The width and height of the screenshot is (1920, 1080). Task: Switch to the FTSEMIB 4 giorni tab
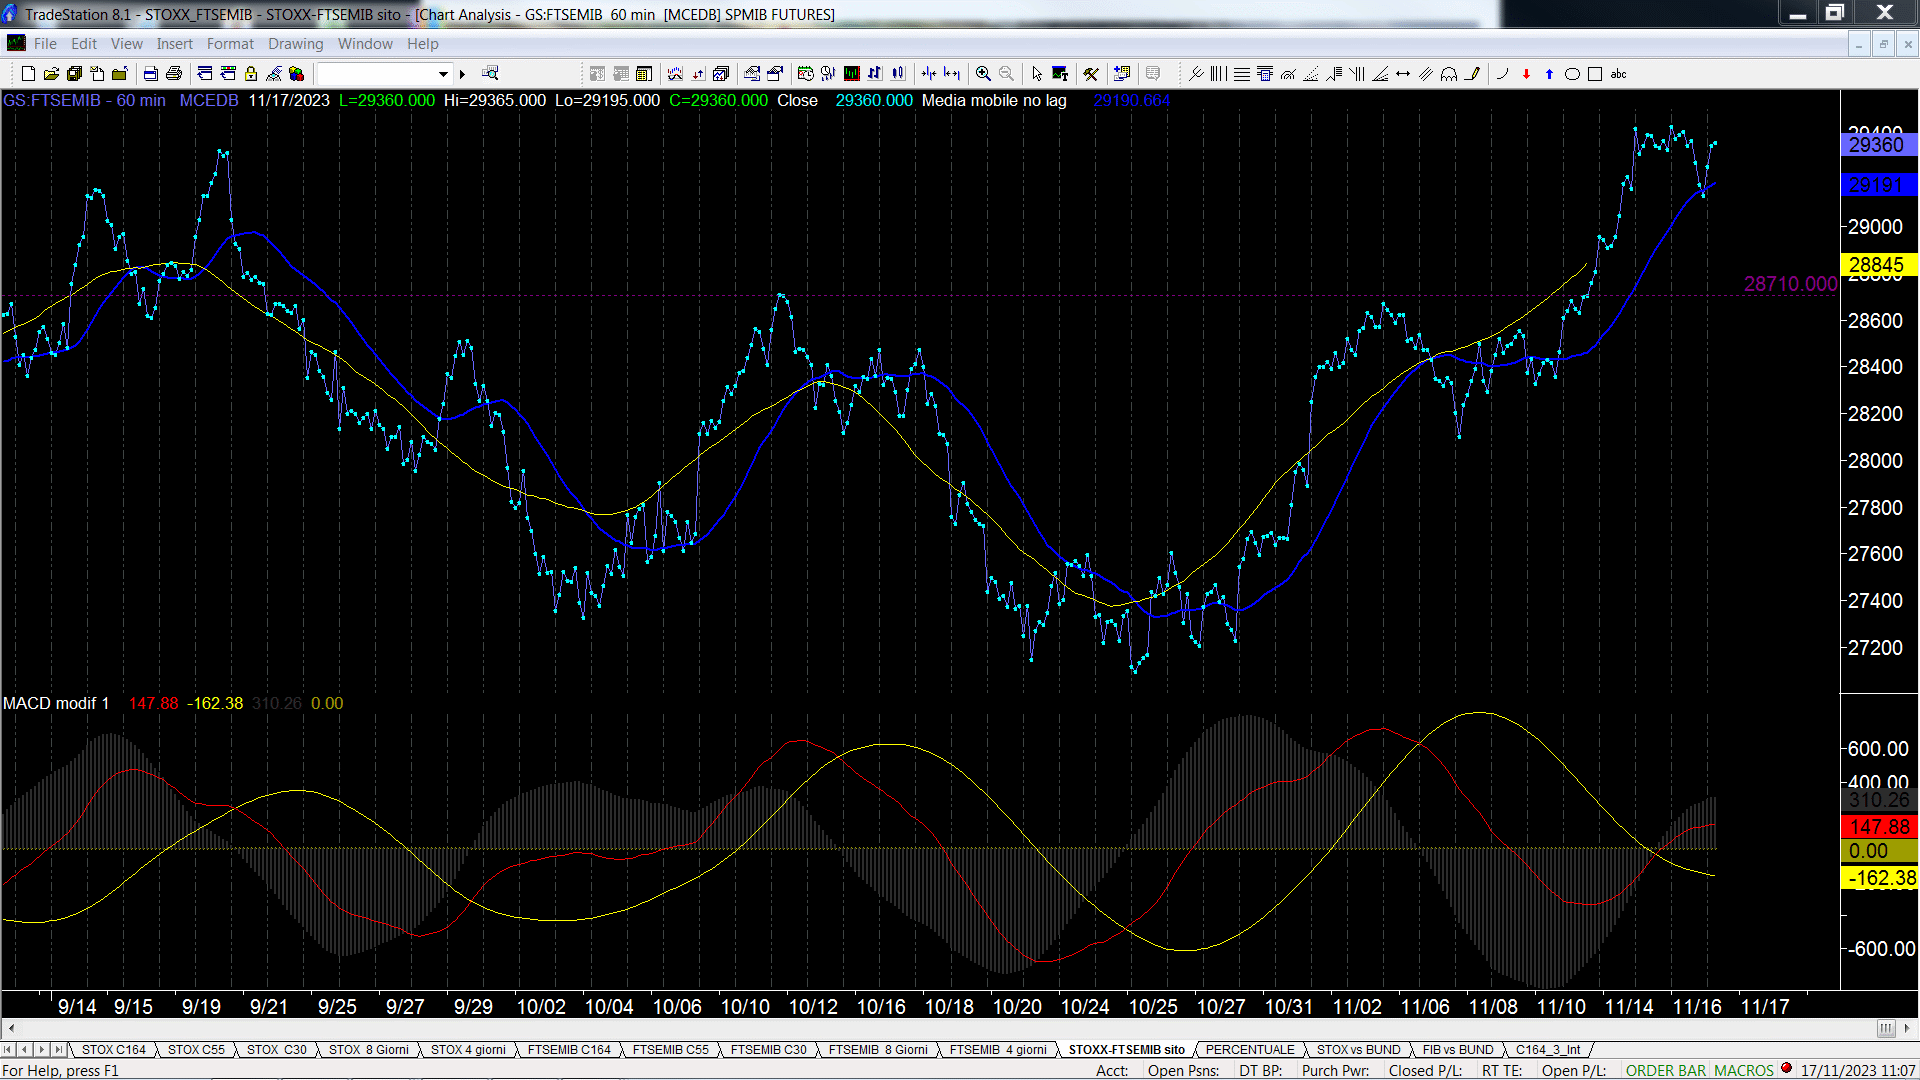click(998, 1049)
